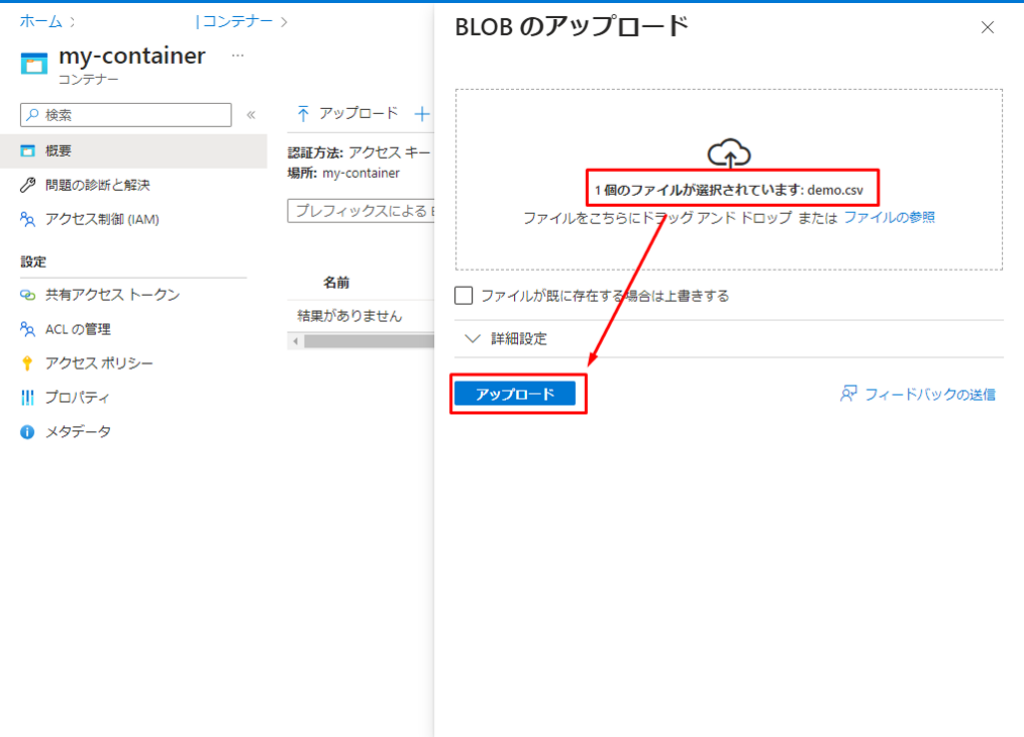1024x737 pixels.
Task: Click the key icon for access policy
Action: click(27, 364)
